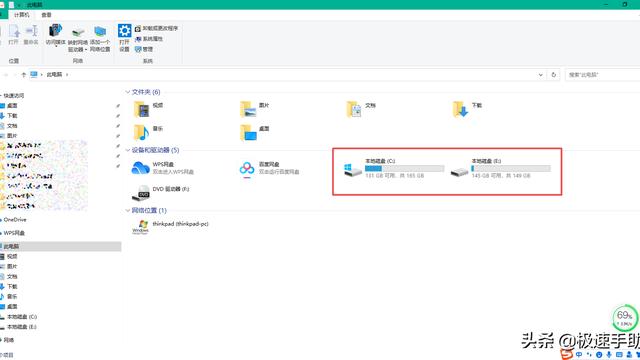Image resolution: width=640 pixels, height=360 pixels.
Task: Select the 文档 folder in the main pane
Action: (x=361, y=109)
